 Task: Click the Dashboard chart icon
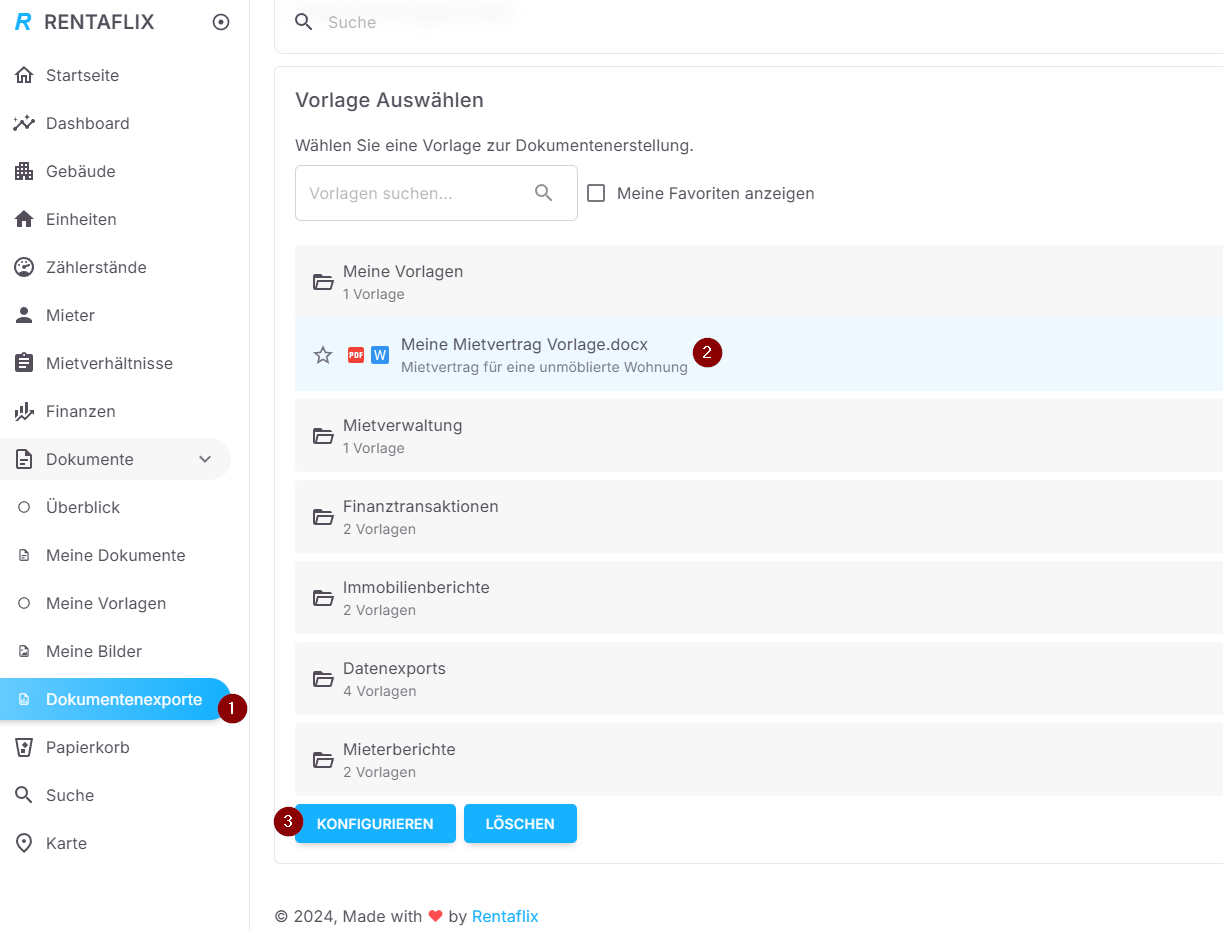24,124
